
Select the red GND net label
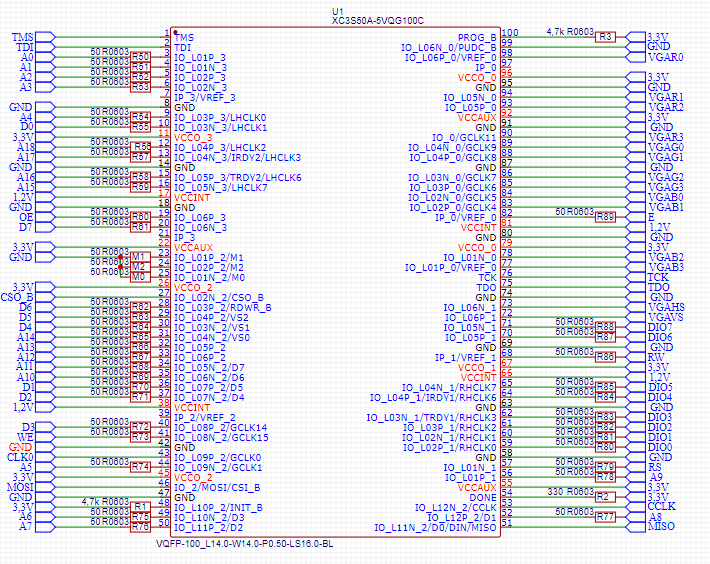pyautogui.click(x=20, y=447)
